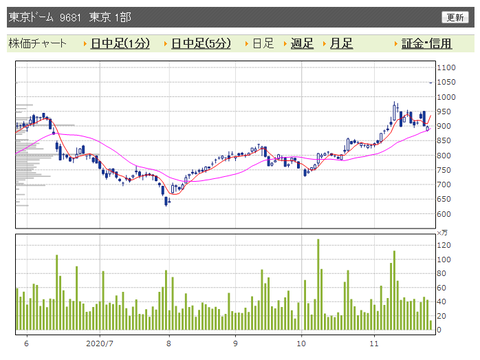Click the 東京ドーム 9681 title text
This screenshot has width=480, height=360.
pyautogui.click(x=45, y=17)
